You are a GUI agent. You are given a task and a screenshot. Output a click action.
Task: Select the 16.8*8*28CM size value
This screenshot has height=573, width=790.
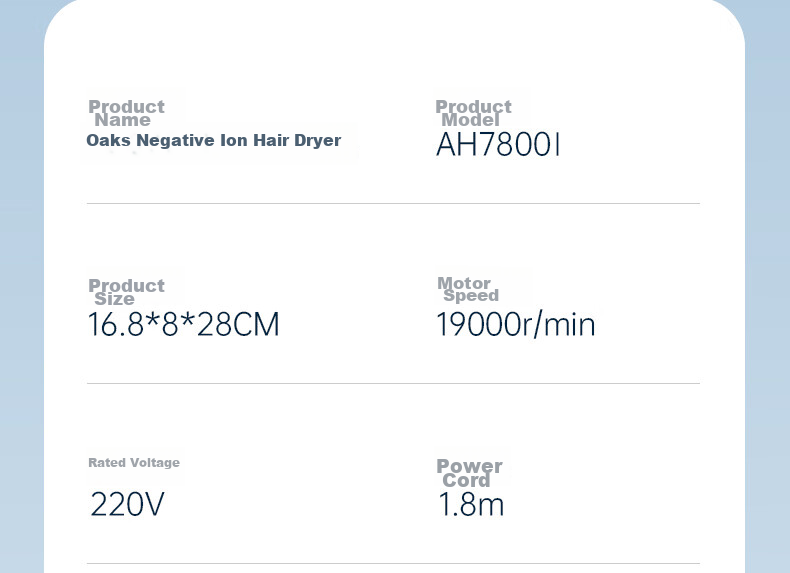click(183, 324)
